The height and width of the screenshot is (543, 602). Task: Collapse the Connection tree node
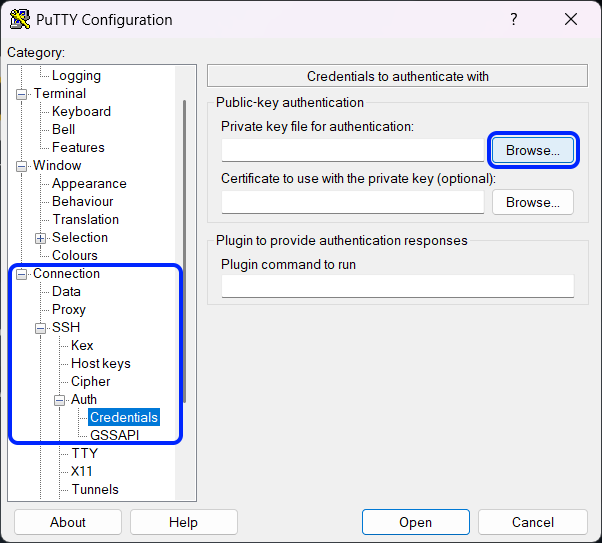point(22,274)
